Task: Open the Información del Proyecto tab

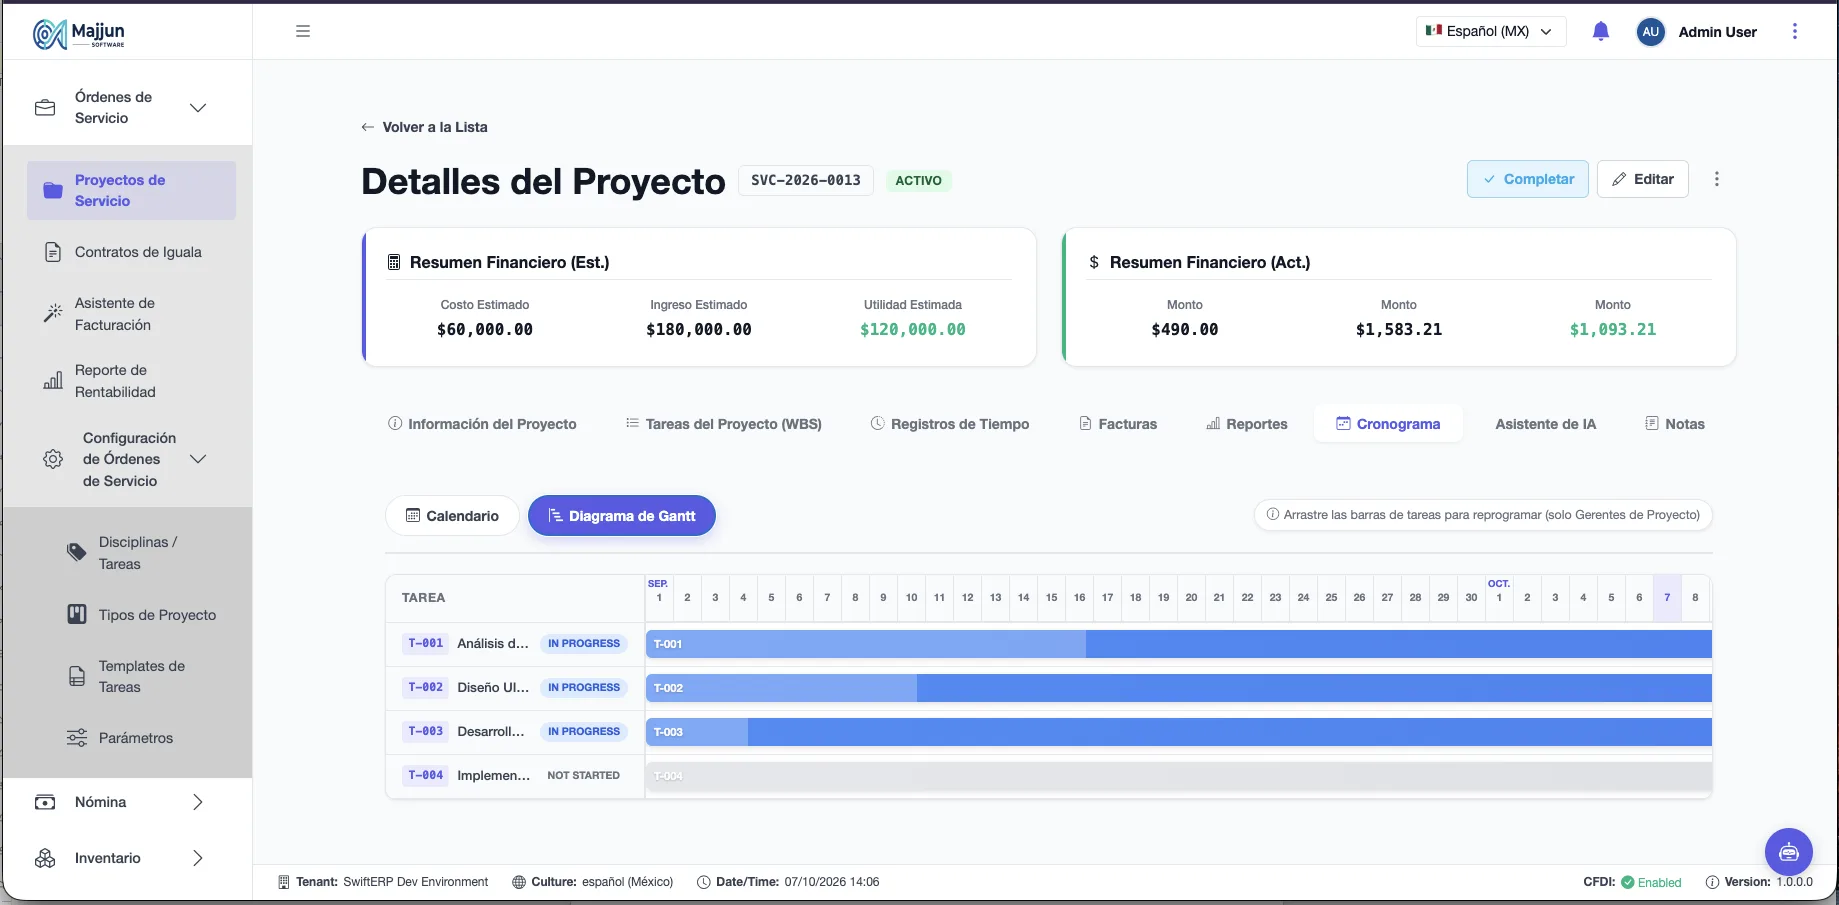Action: (x=482, y=424)
